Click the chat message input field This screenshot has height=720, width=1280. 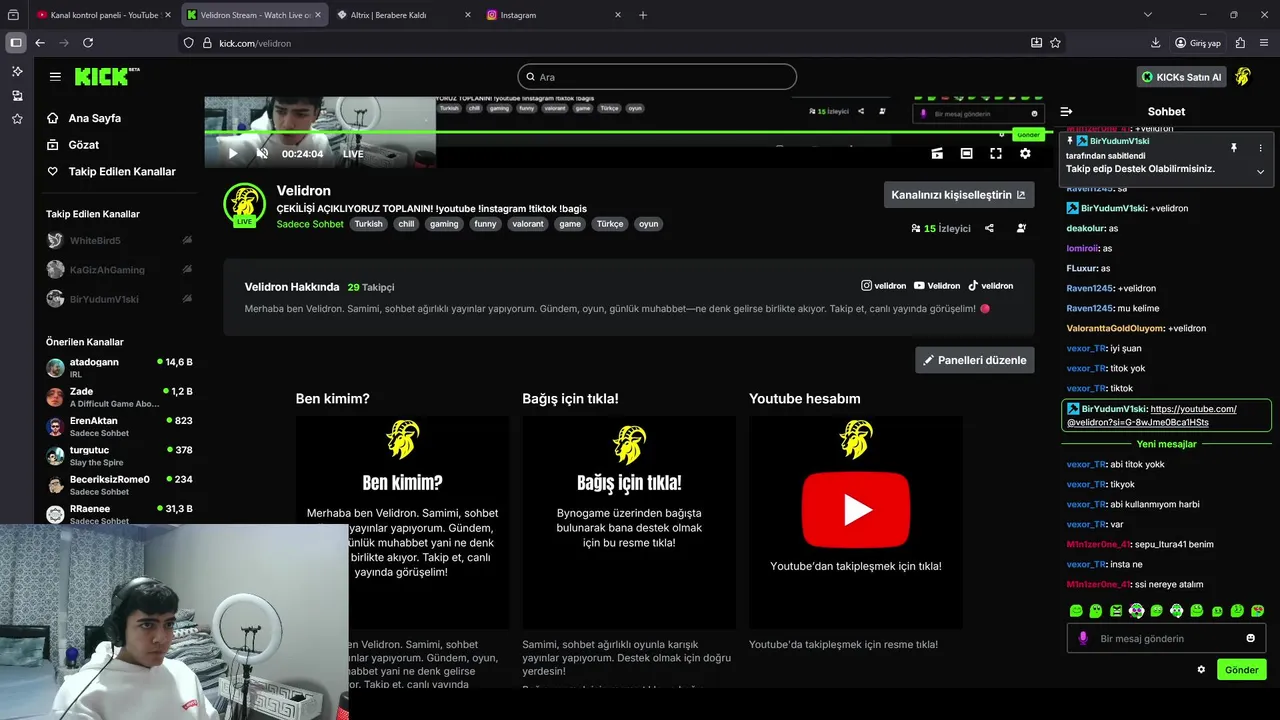tap(1166, 638)
